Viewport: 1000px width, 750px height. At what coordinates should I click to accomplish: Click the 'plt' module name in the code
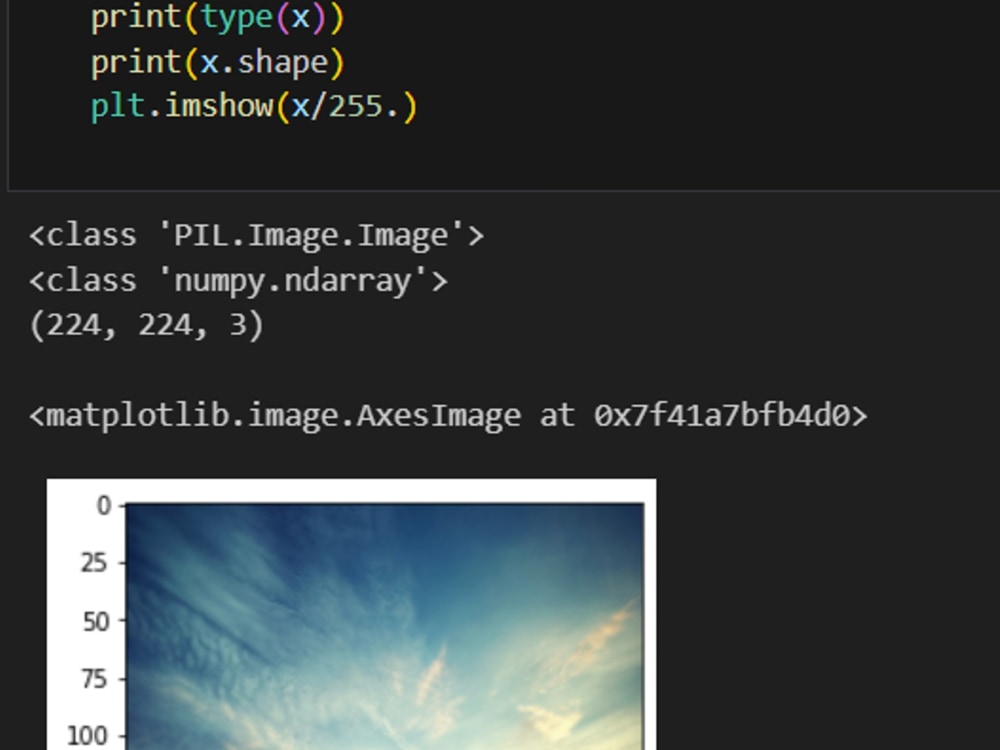tap(118, 106)
